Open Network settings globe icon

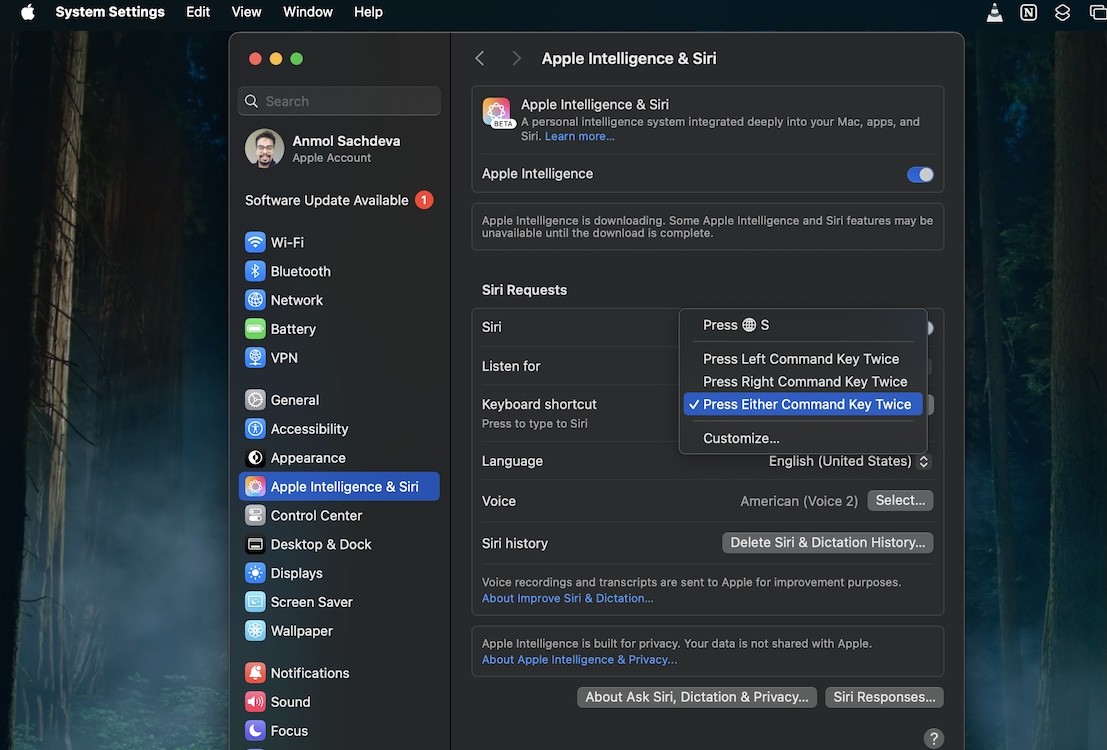coord(255,300)
